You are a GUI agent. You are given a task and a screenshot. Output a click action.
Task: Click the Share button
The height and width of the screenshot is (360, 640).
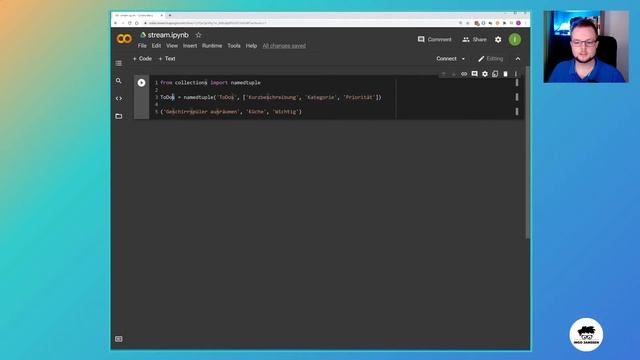[474, 40]
